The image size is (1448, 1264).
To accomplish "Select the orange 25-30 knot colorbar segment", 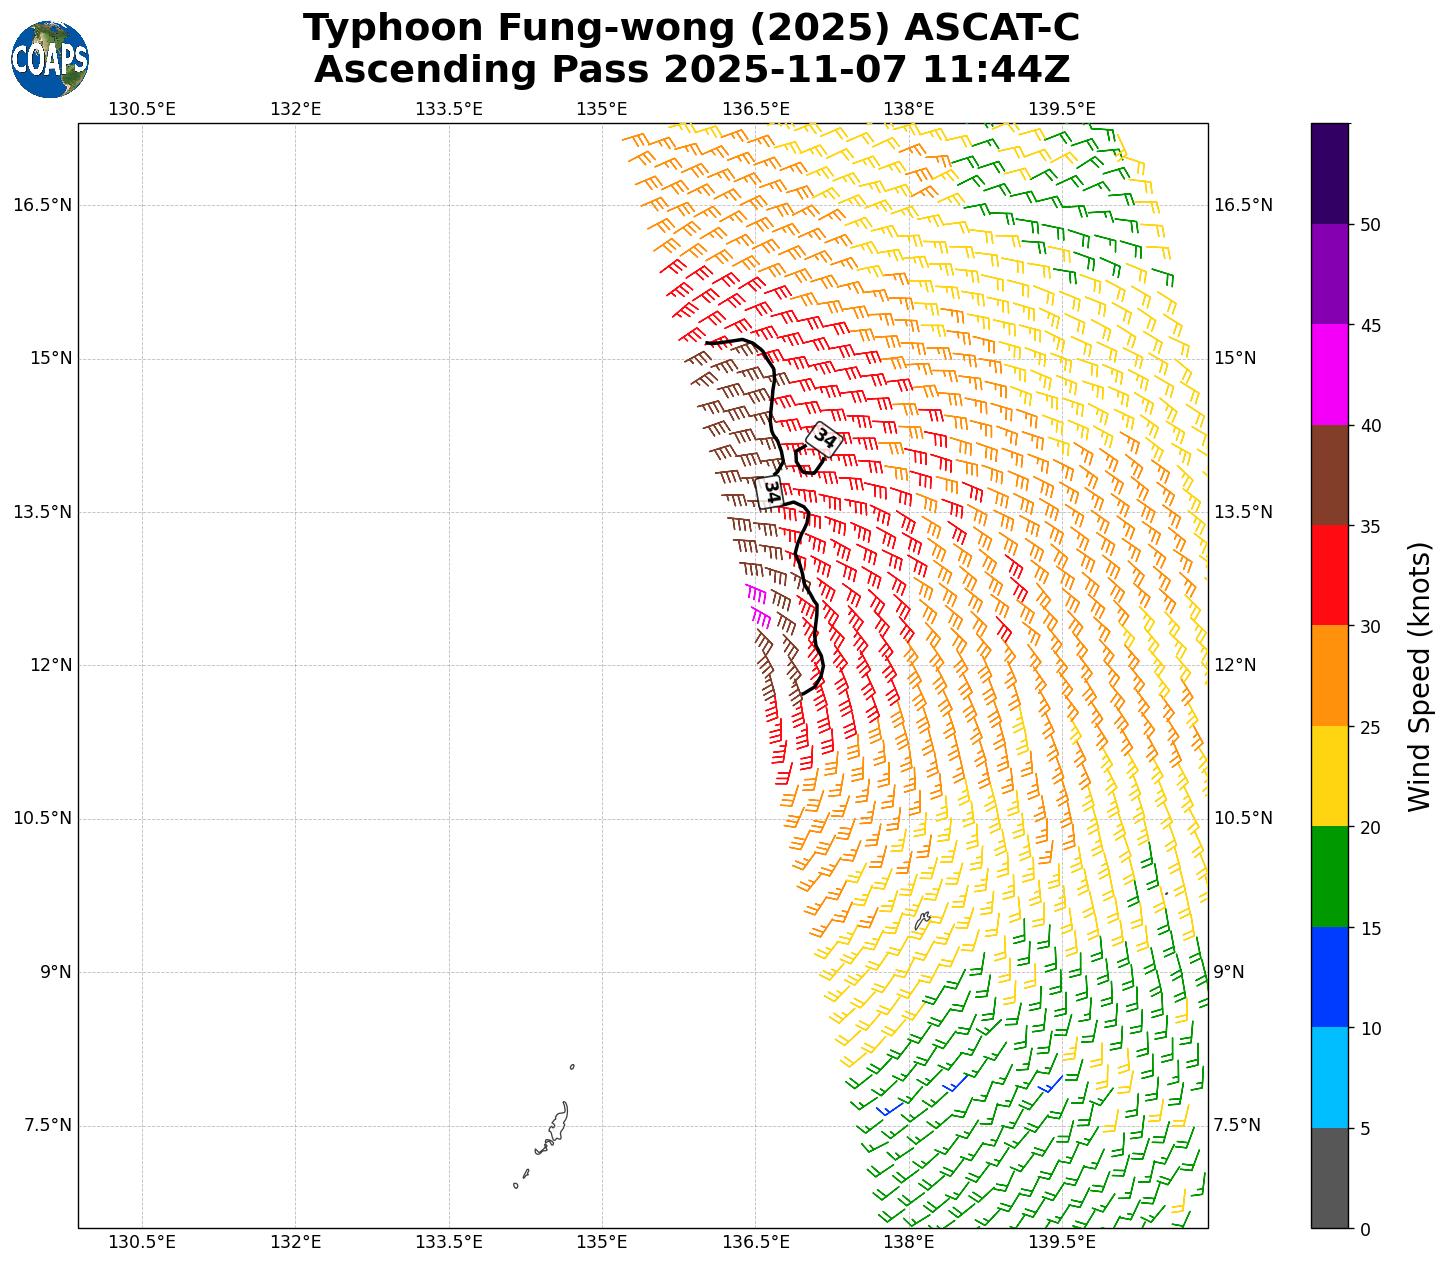I will pyautogui.click(x=1329, y=676).
